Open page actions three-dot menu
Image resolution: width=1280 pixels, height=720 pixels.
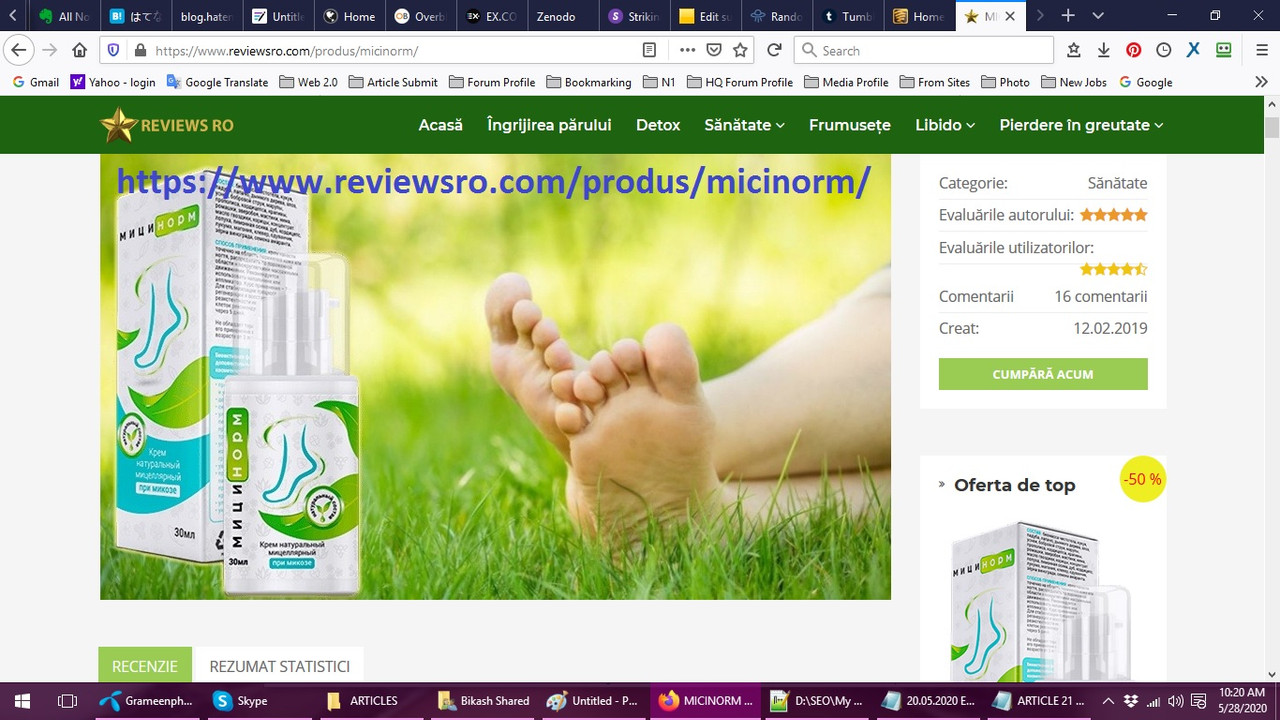tap(687, 50)
